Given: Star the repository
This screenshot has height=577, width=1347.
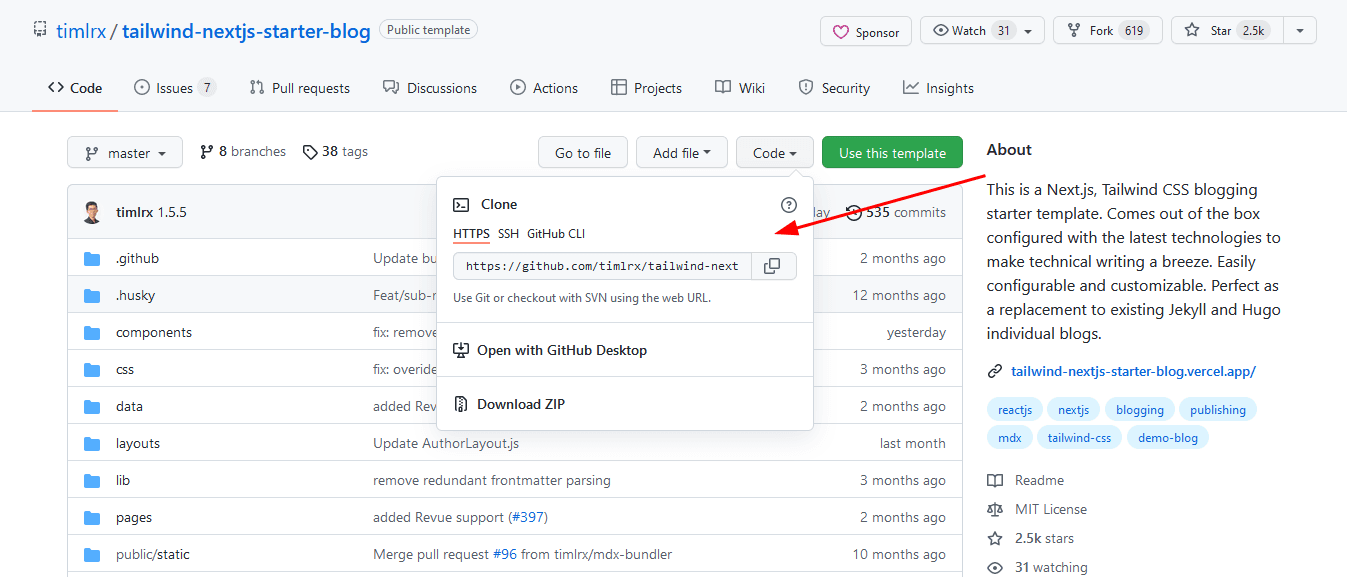Looking at the screenshot, I should pyautogui.click(x=1227, y=31).
